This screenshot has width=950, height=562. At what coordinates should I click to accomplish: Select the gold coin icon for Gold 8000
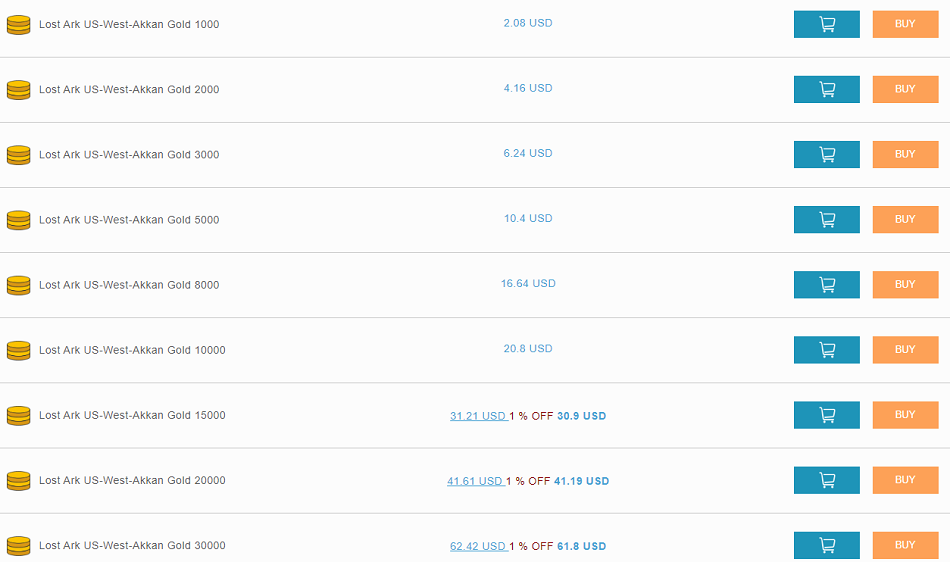(x=18, y=285)
